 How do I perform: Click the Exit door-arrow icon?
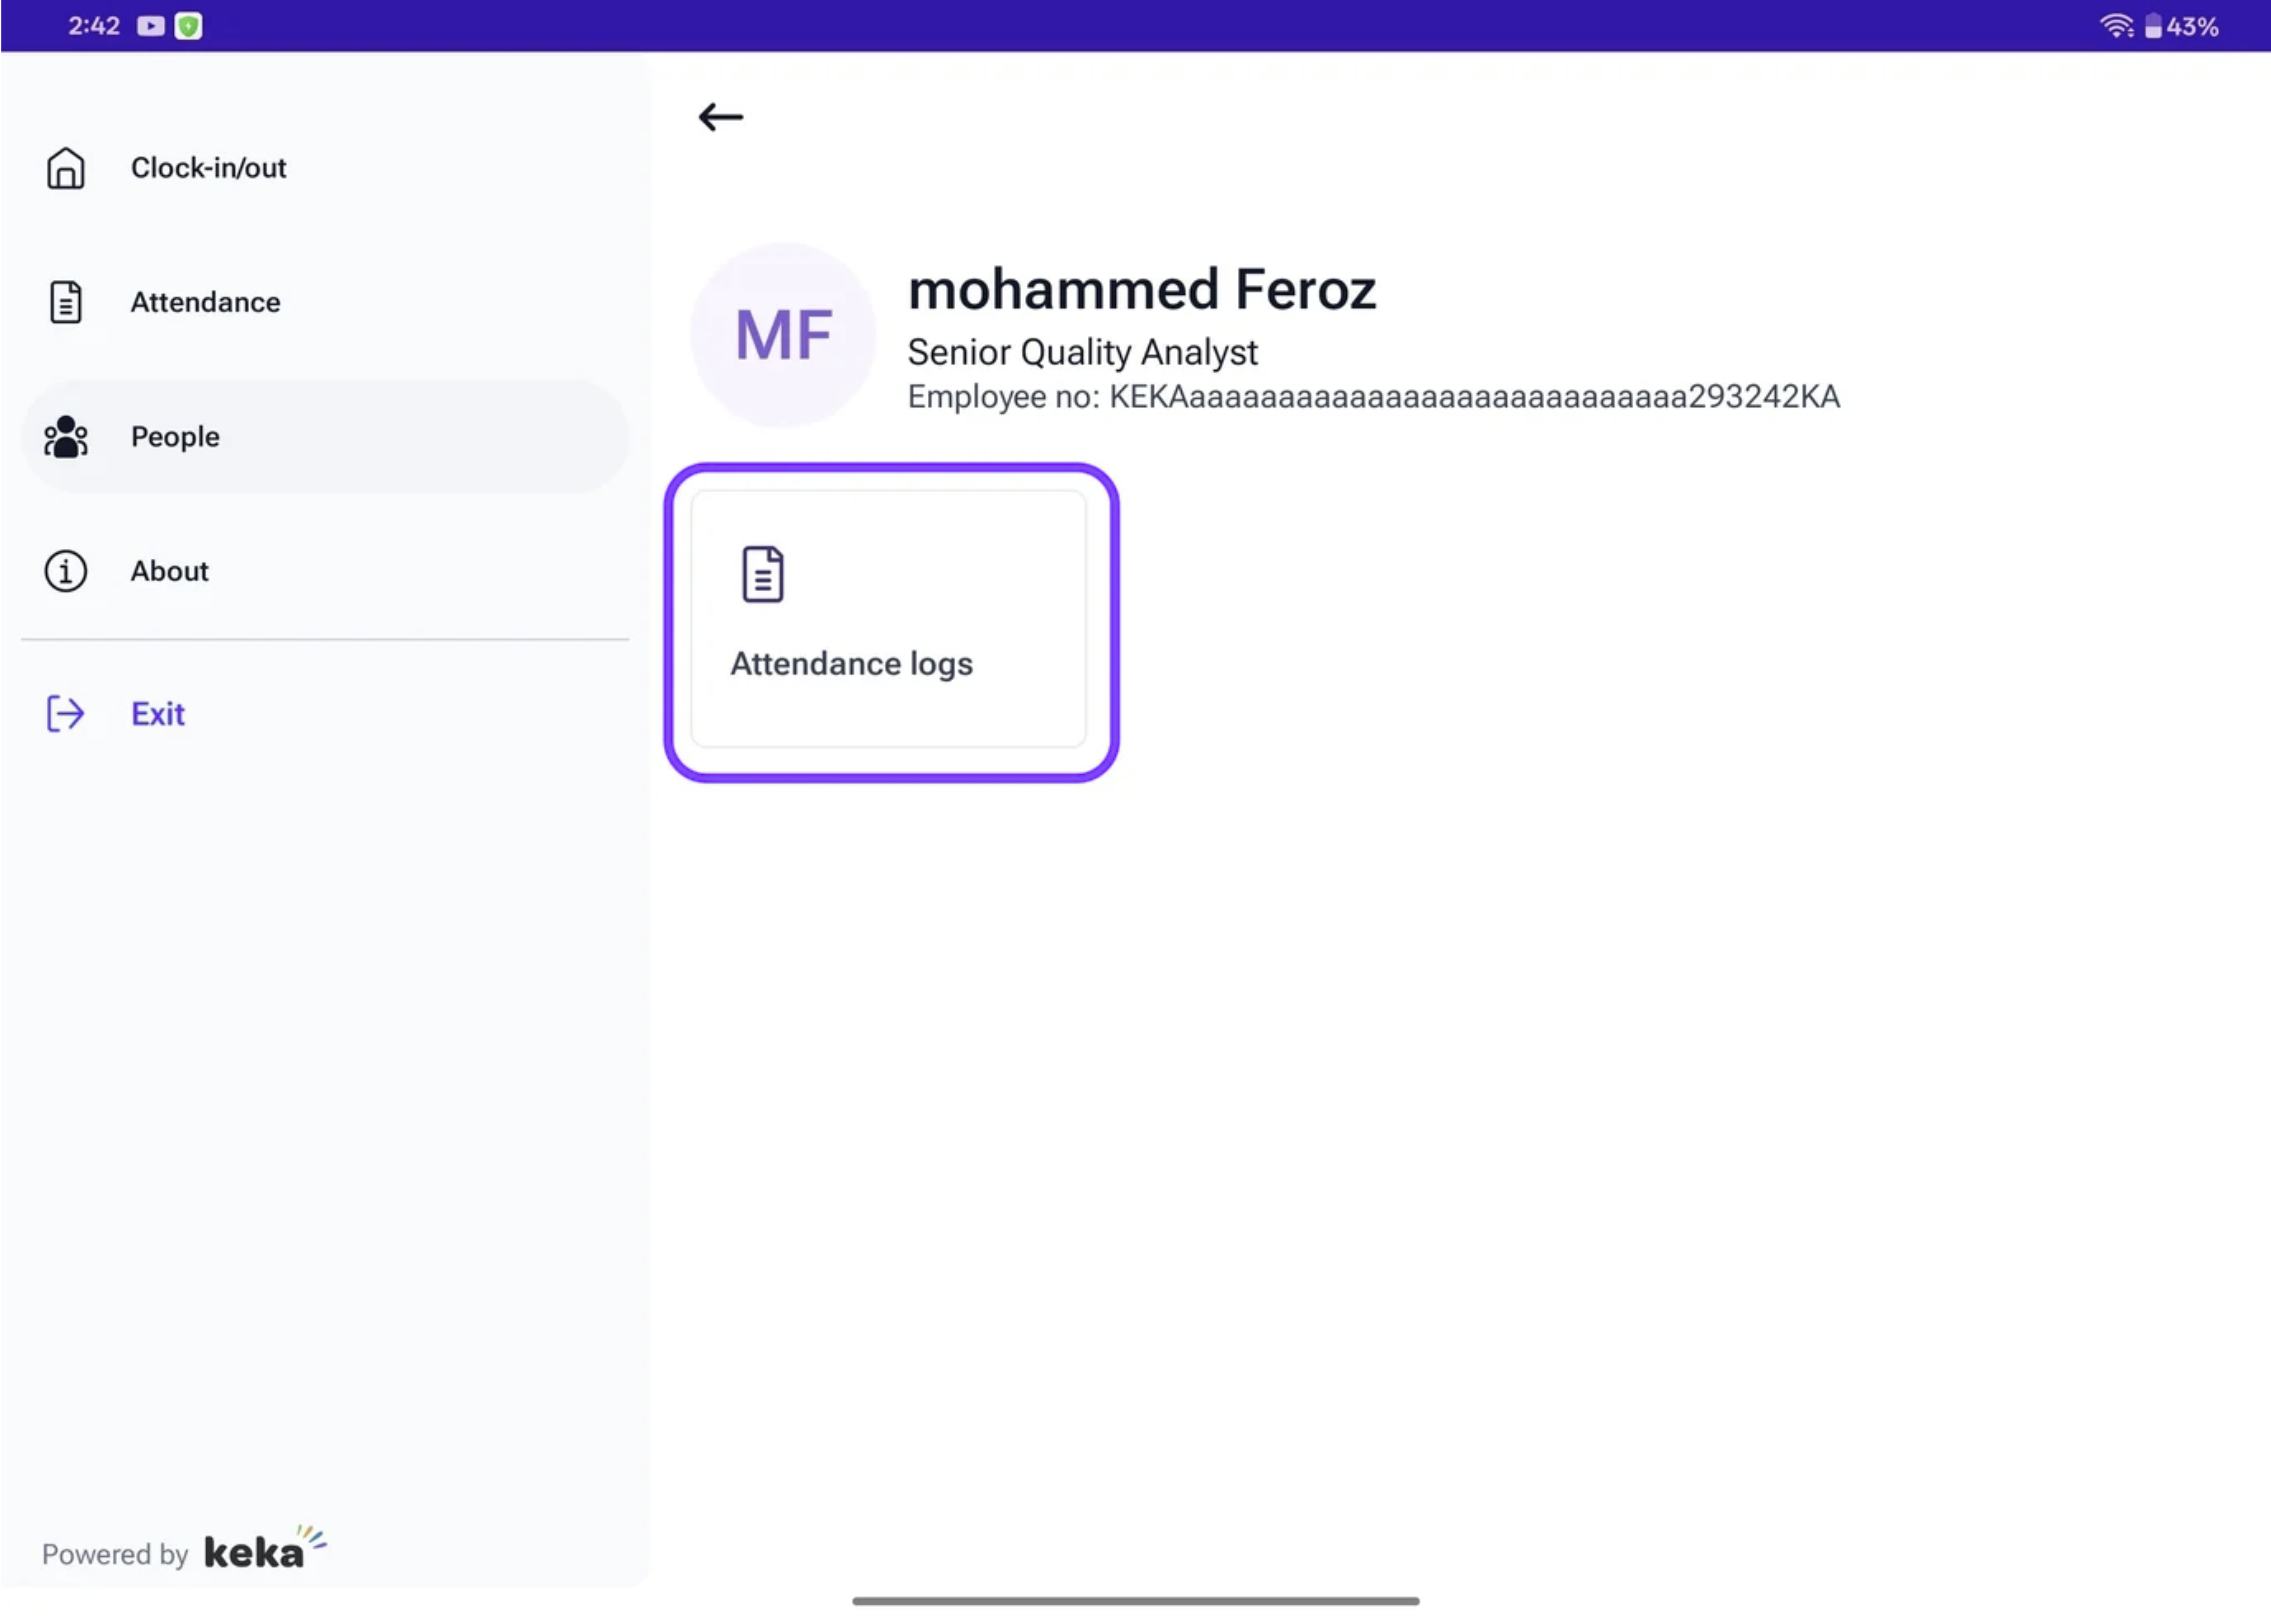pos(66,714)
